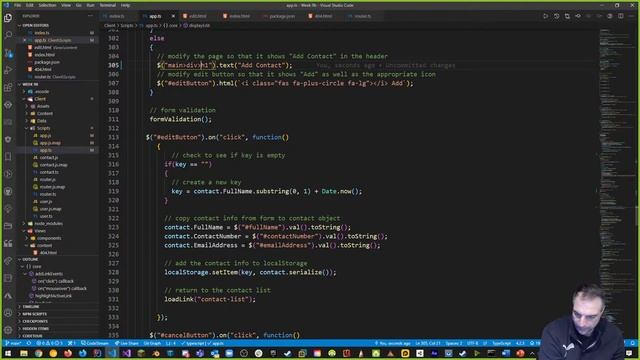Open contact.ts in the file tree
Image resolution: width=640 pixels, height=360 pixels.
tap(49, 172)
